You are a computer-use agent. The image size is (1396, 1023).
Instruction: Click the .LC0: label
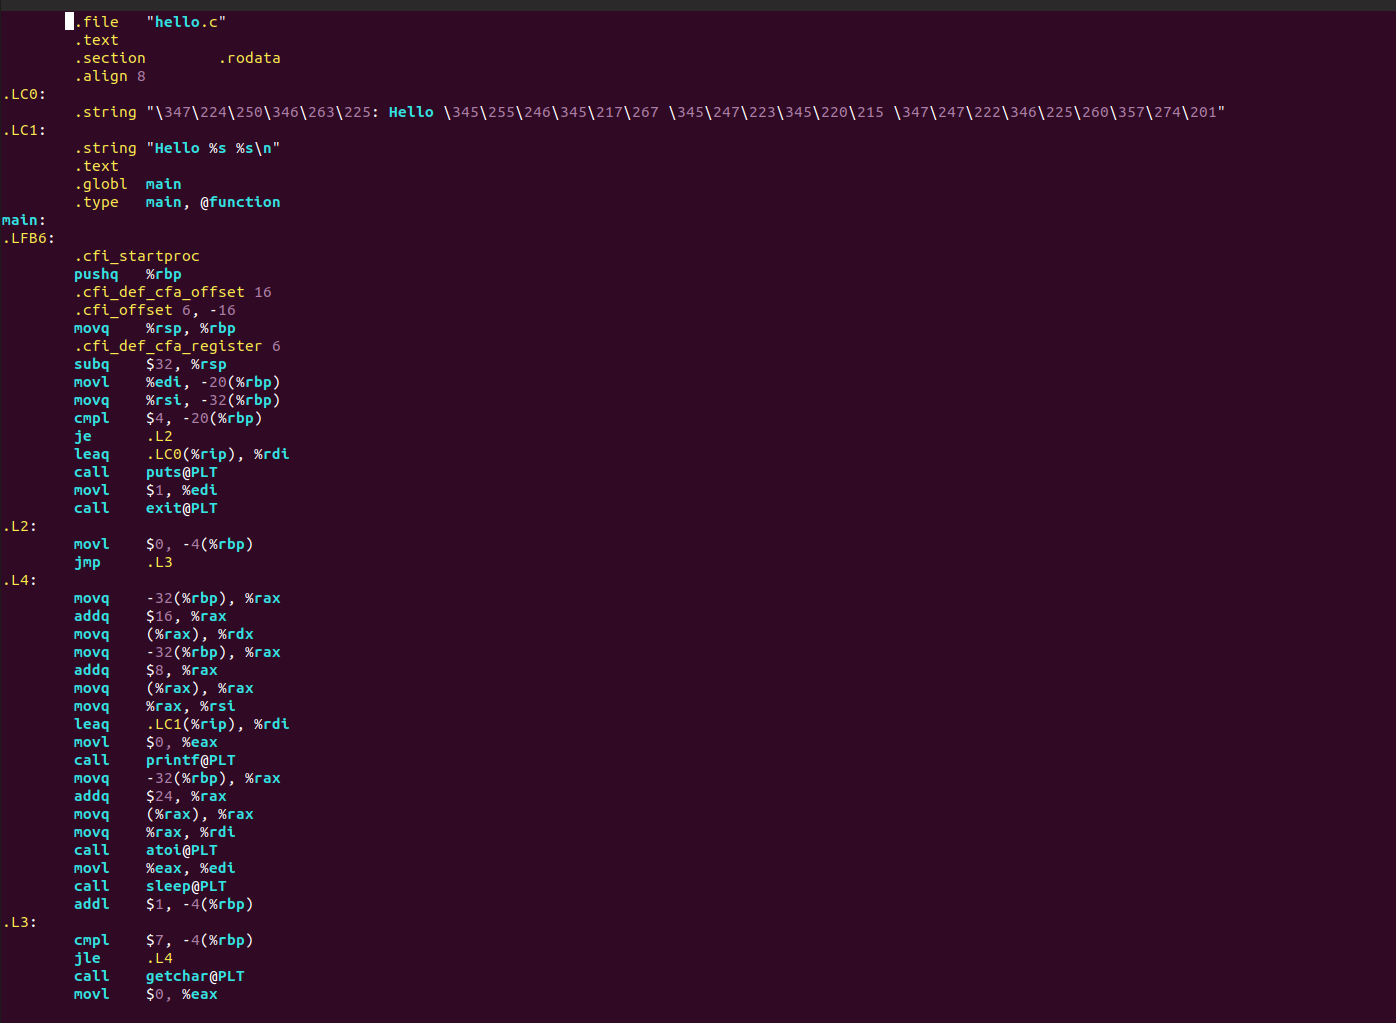click(24, 94)
